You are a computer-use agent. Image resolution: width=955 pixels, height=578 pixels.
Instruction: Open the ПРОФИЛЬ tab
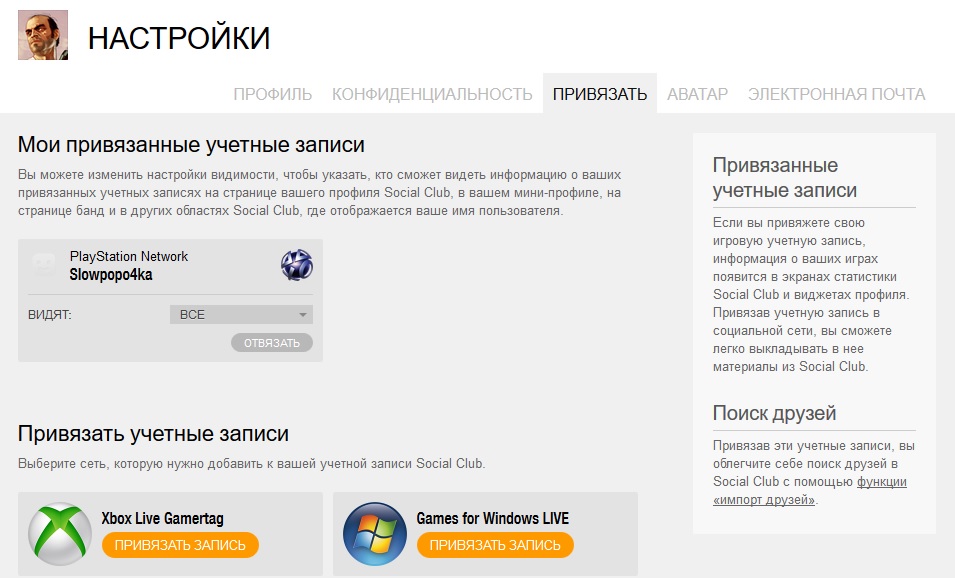(272, 94)
